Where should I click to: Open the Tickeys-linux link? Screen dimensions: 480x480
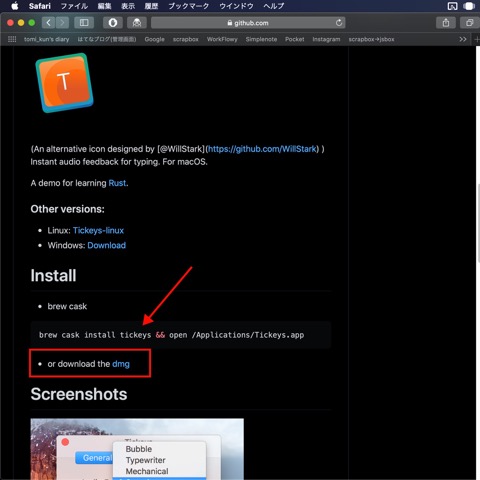click(98, 230)
